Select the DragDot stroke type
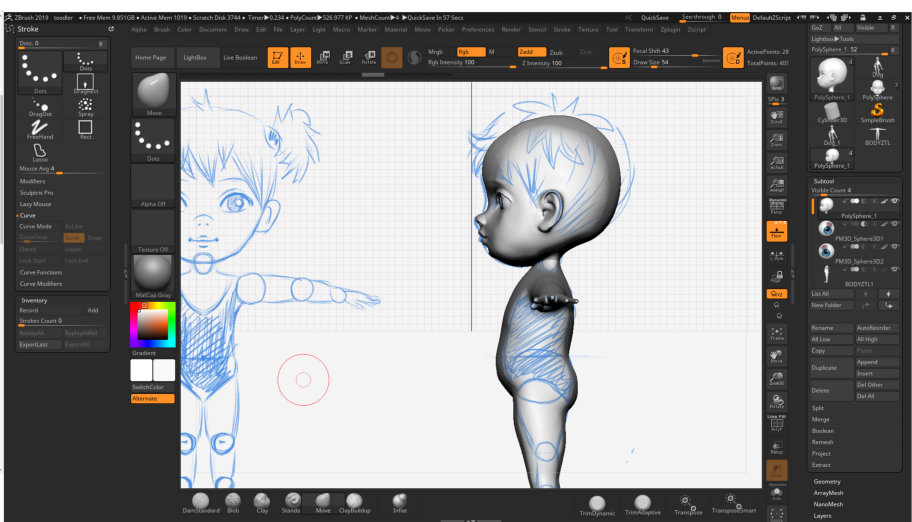 coord(40,107)
